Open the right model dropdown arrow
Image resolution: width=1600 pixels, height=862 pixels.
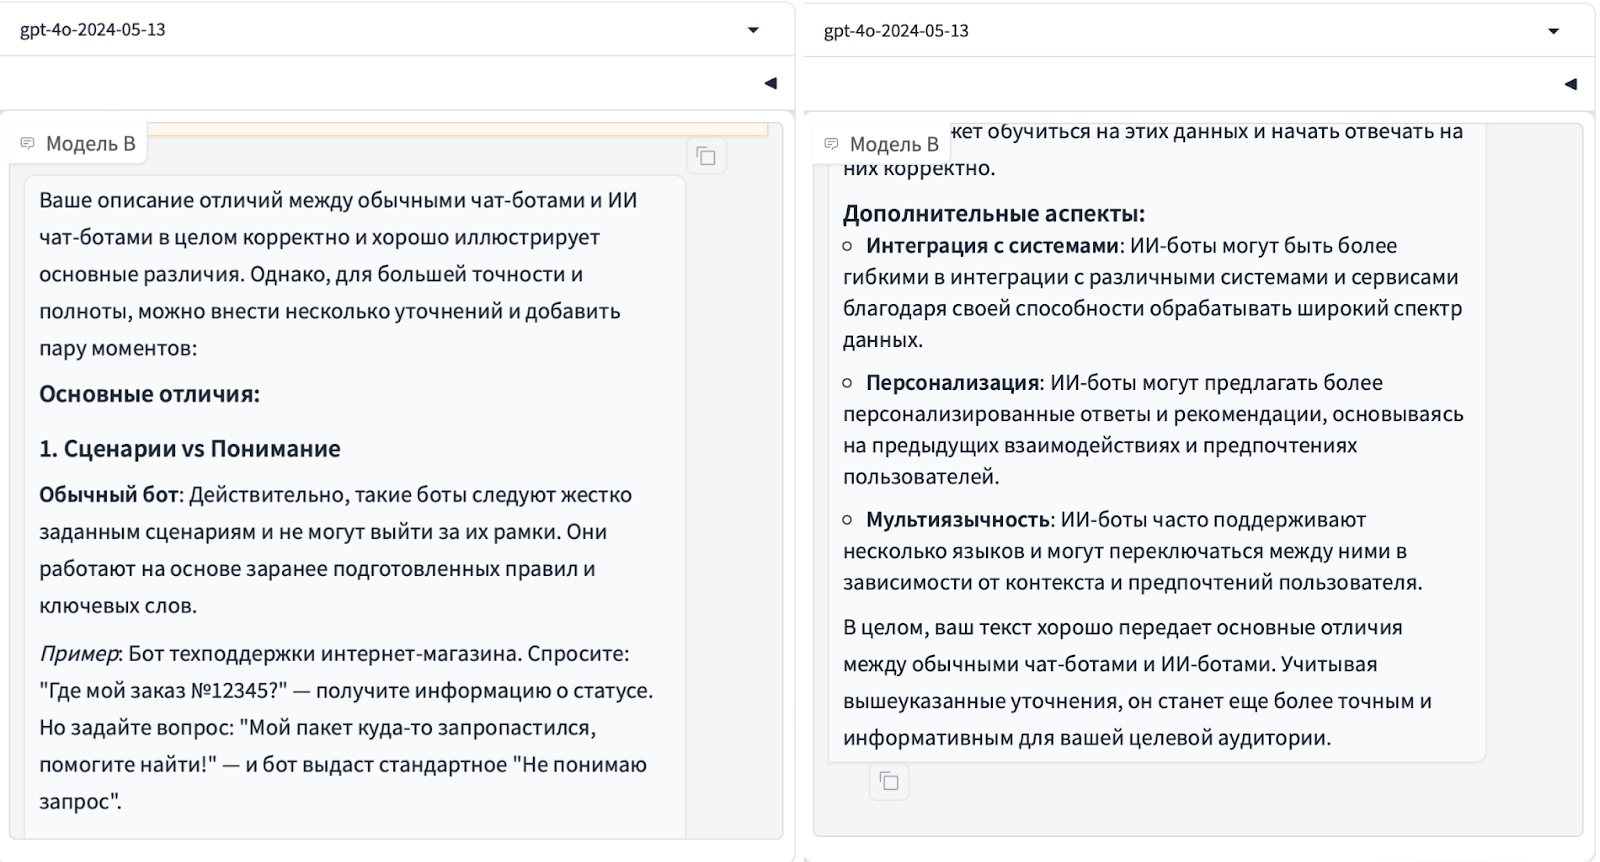click(x=1553, y=31)
